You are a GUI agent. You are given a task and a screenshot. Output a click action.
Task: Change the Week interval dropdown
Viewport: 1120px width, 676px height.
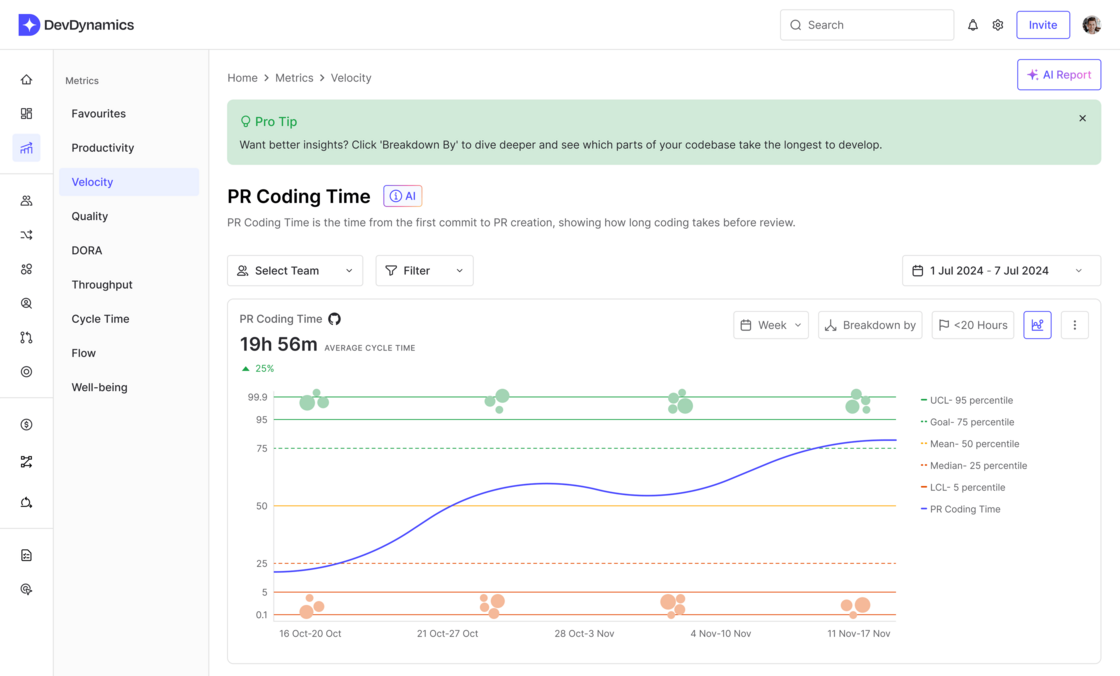(x=771, y=325)
